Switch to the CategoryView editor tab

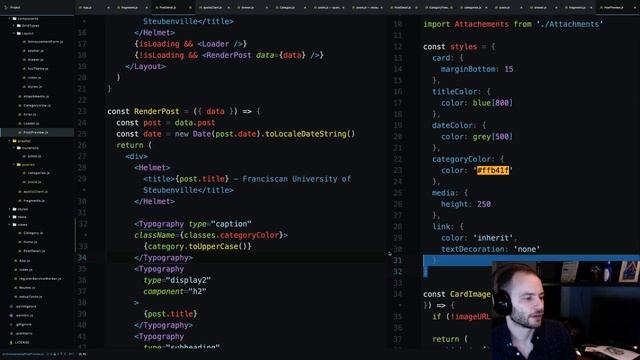pos(439,7)
